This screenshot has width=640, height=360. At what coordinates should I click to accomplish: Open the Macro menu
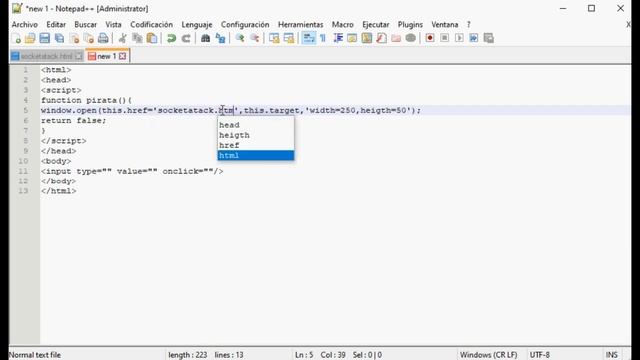(342, 24)
